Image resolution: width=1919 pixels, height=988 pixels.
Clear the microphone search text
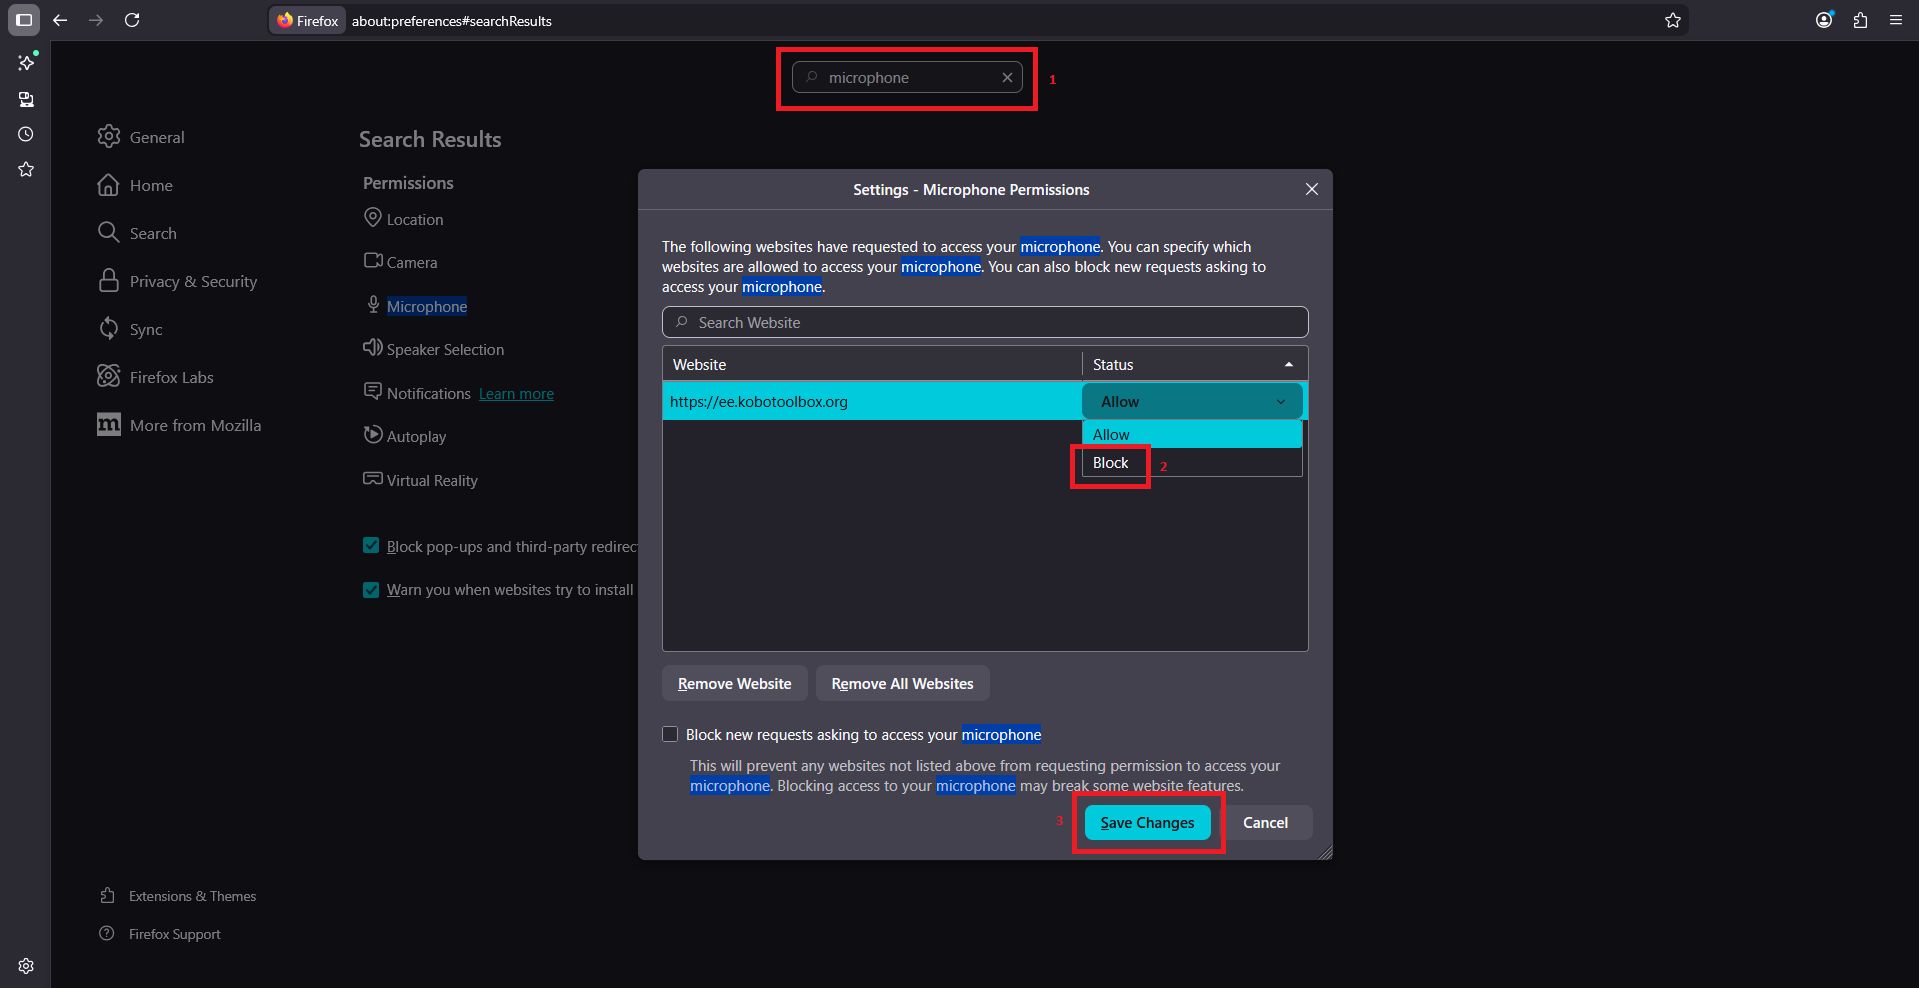point(1007,78)
